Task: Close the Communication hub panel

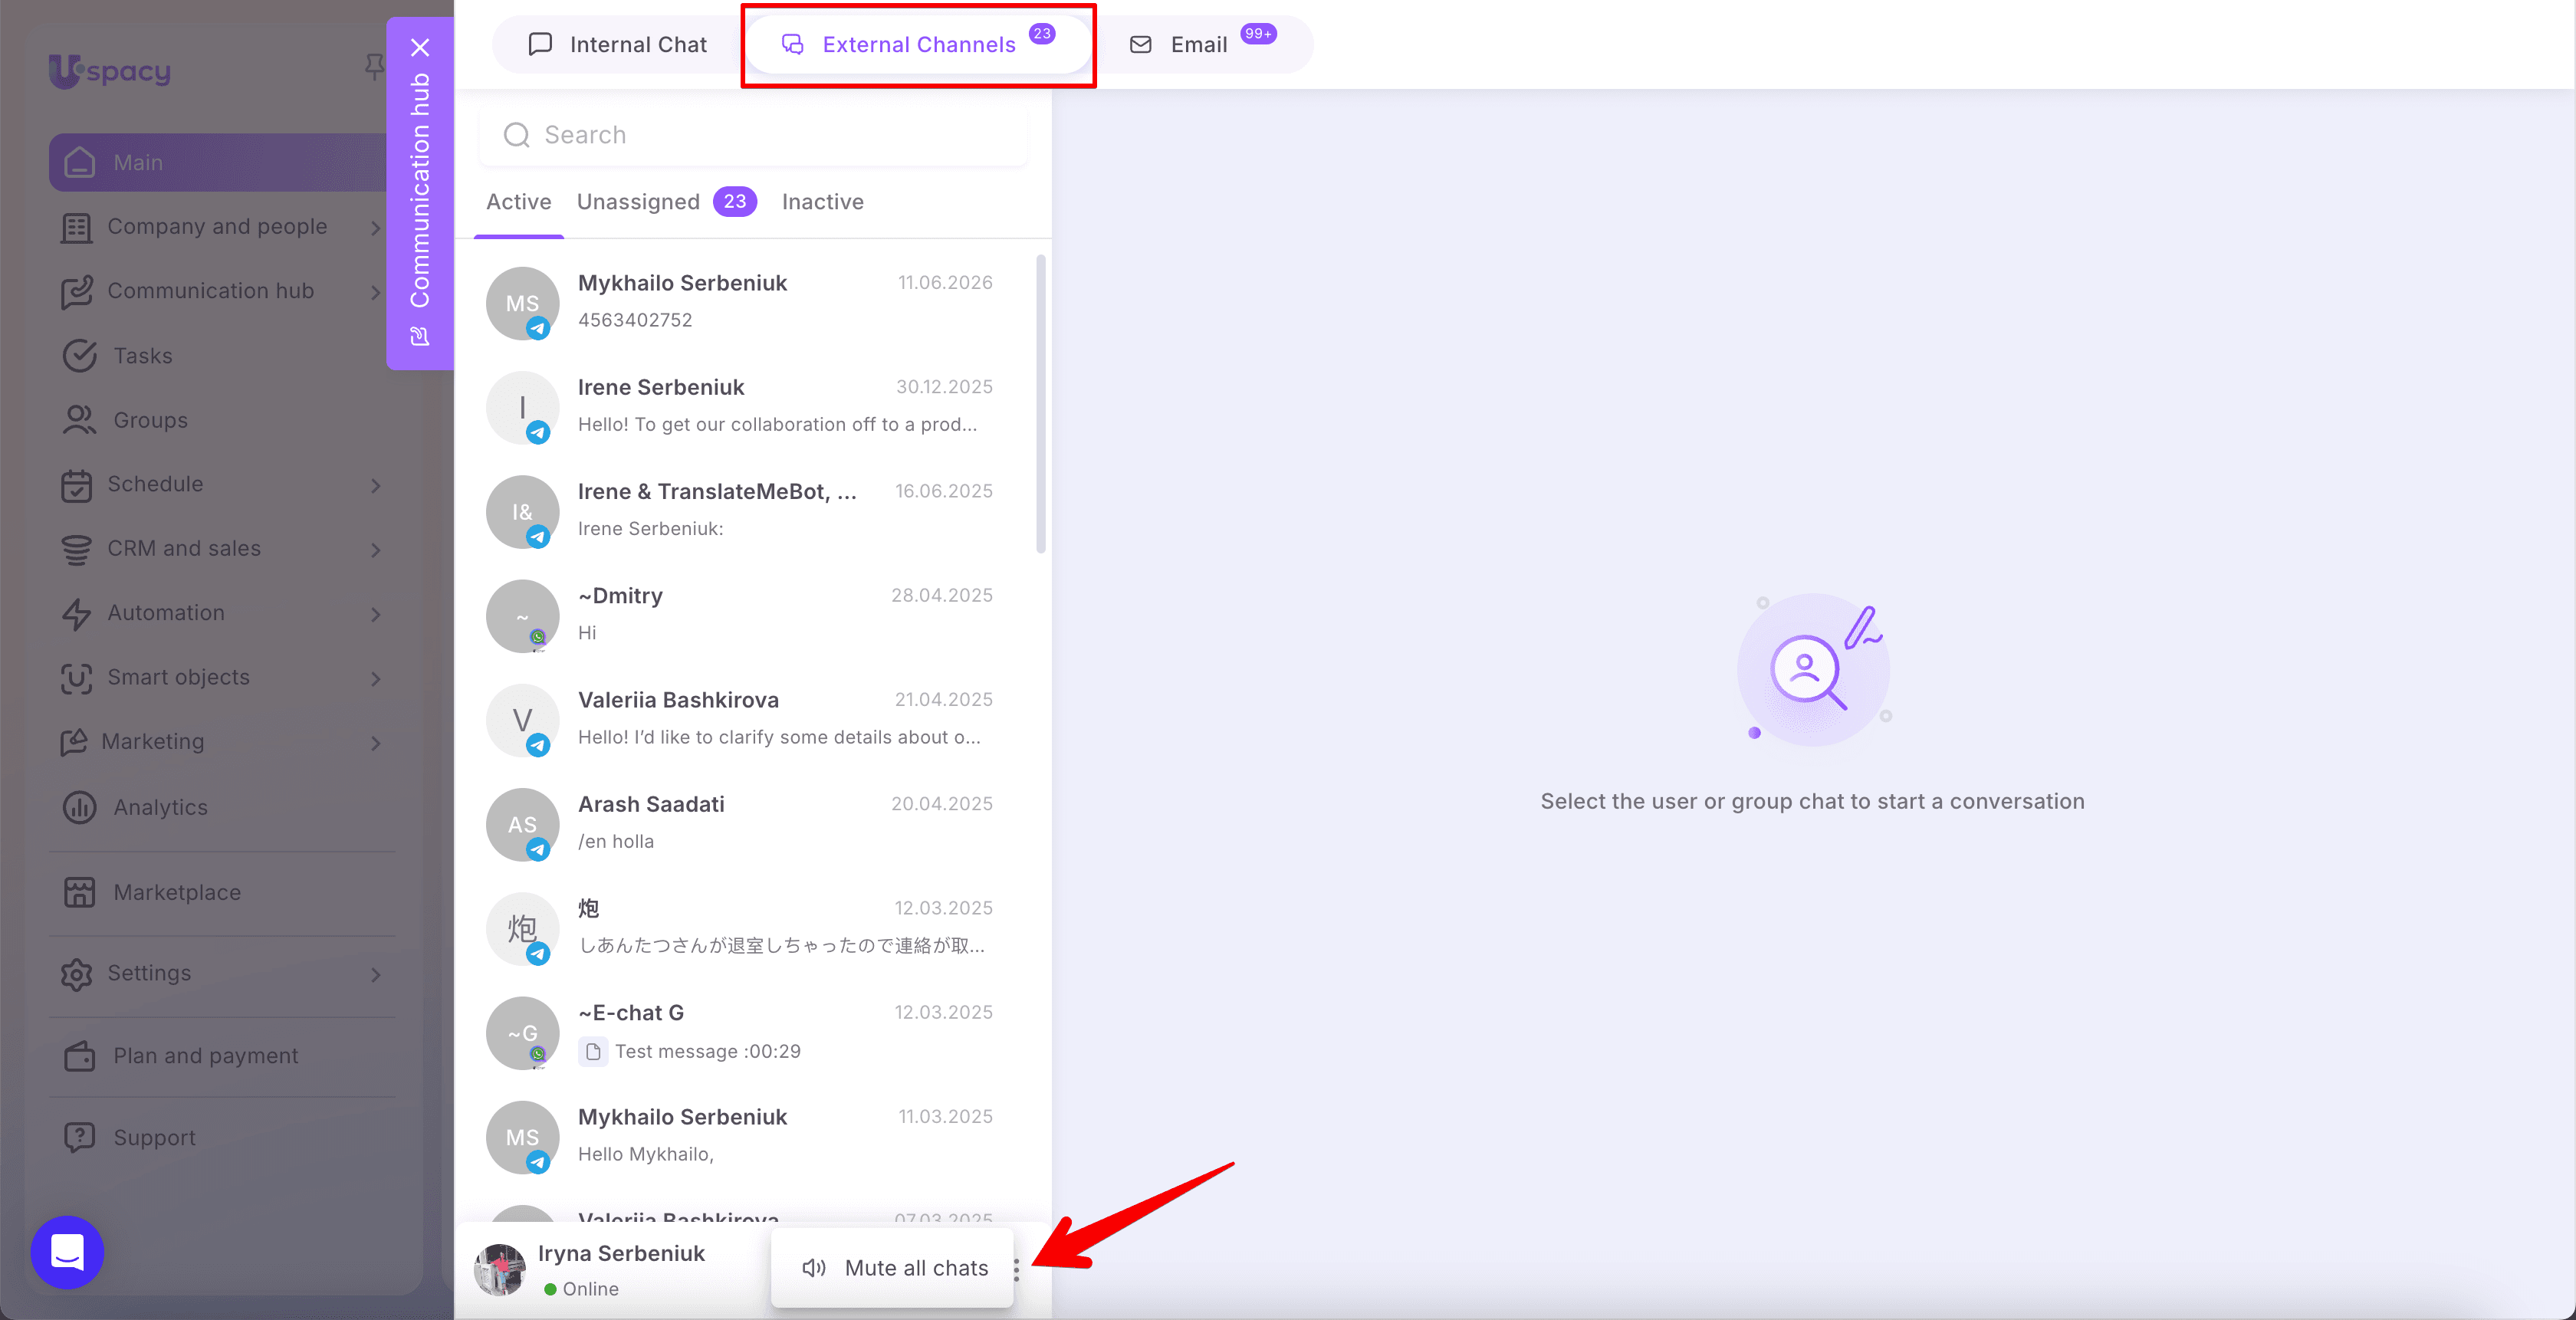Action: [x=420, y=47]
